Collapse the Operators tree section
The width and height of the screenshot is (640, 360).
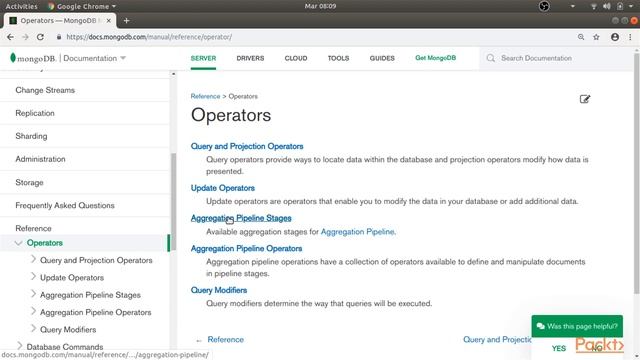pos(18,243)
